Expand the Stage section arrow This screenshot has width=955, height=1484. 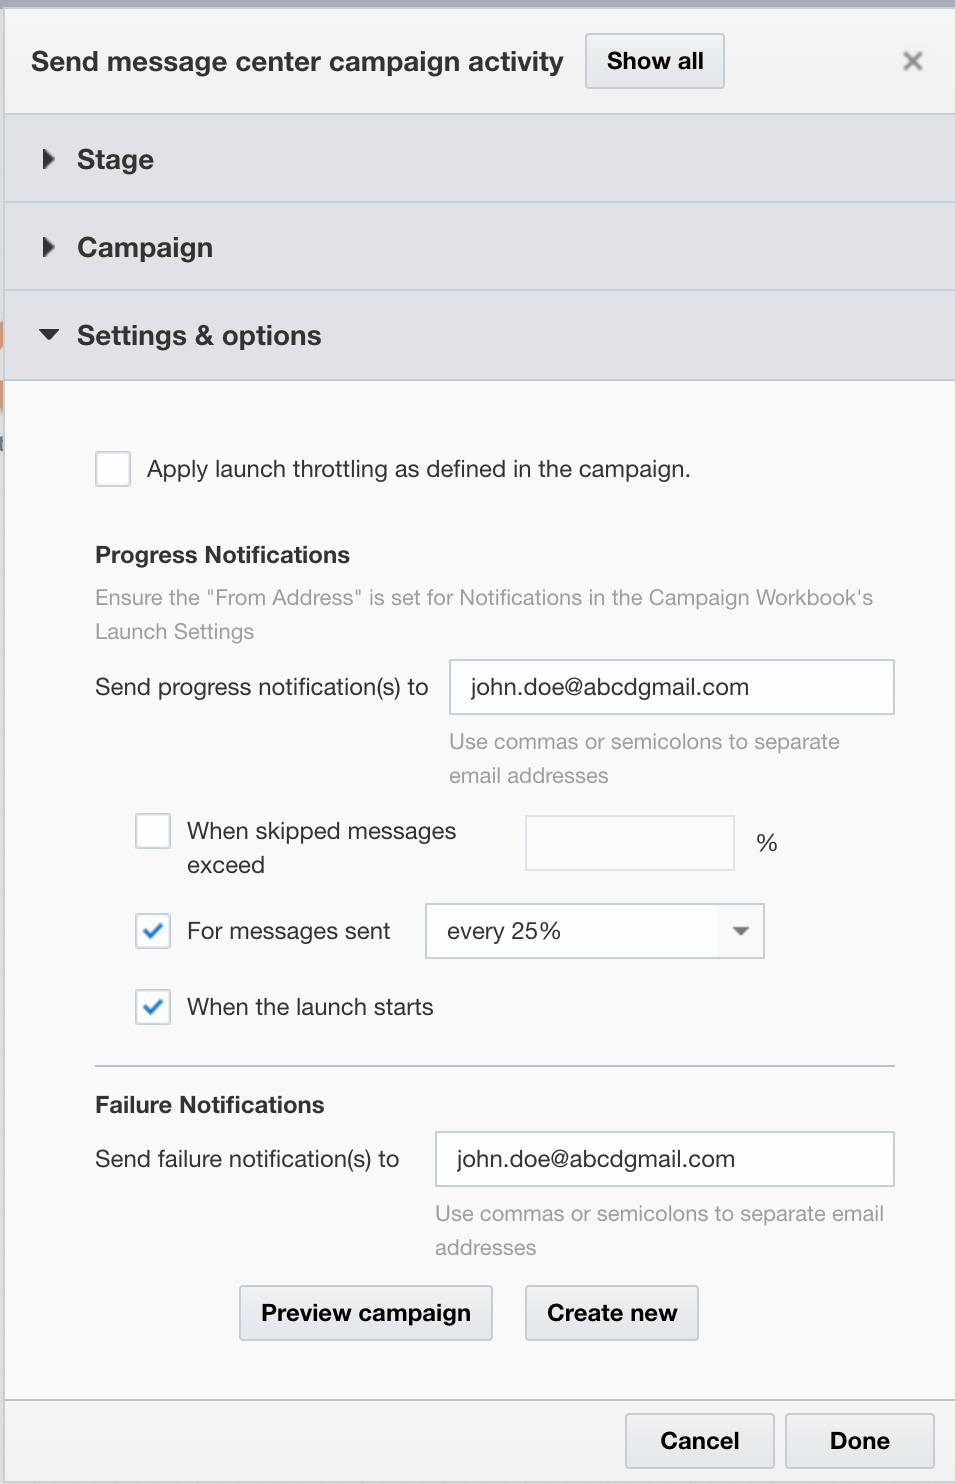(x=48, y=159)
